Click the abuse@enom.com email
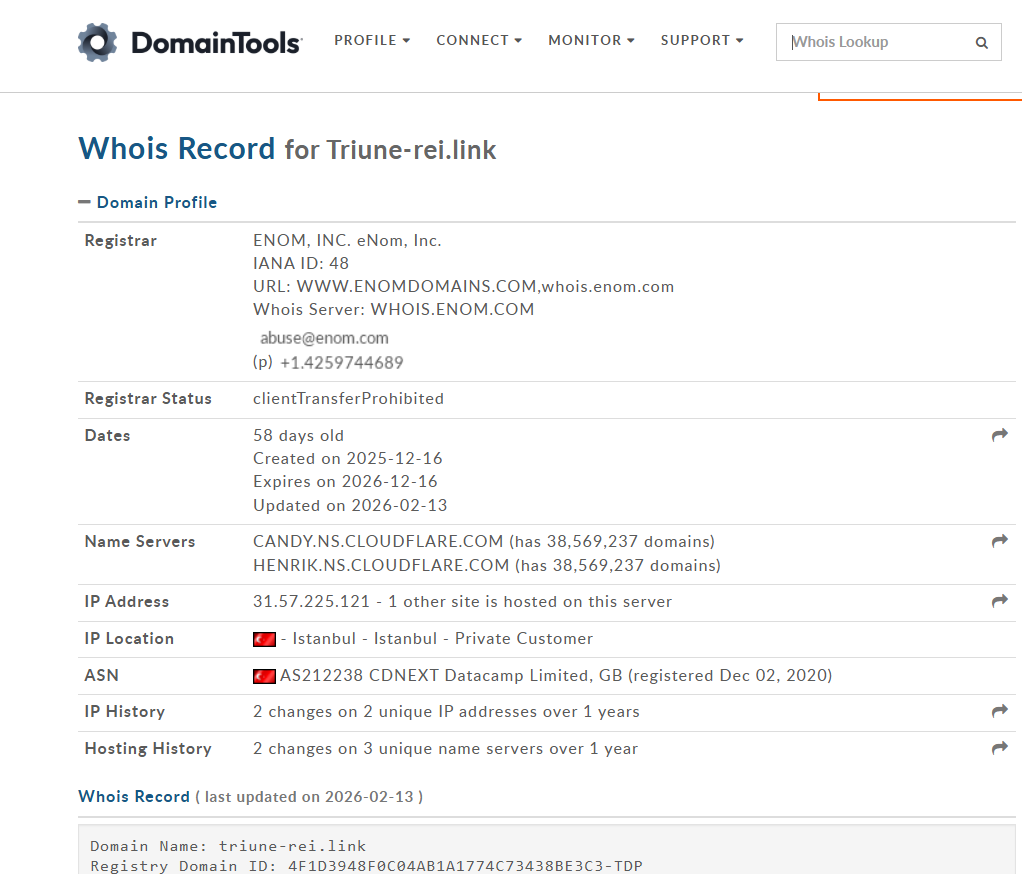 click(x=324, y=338)
